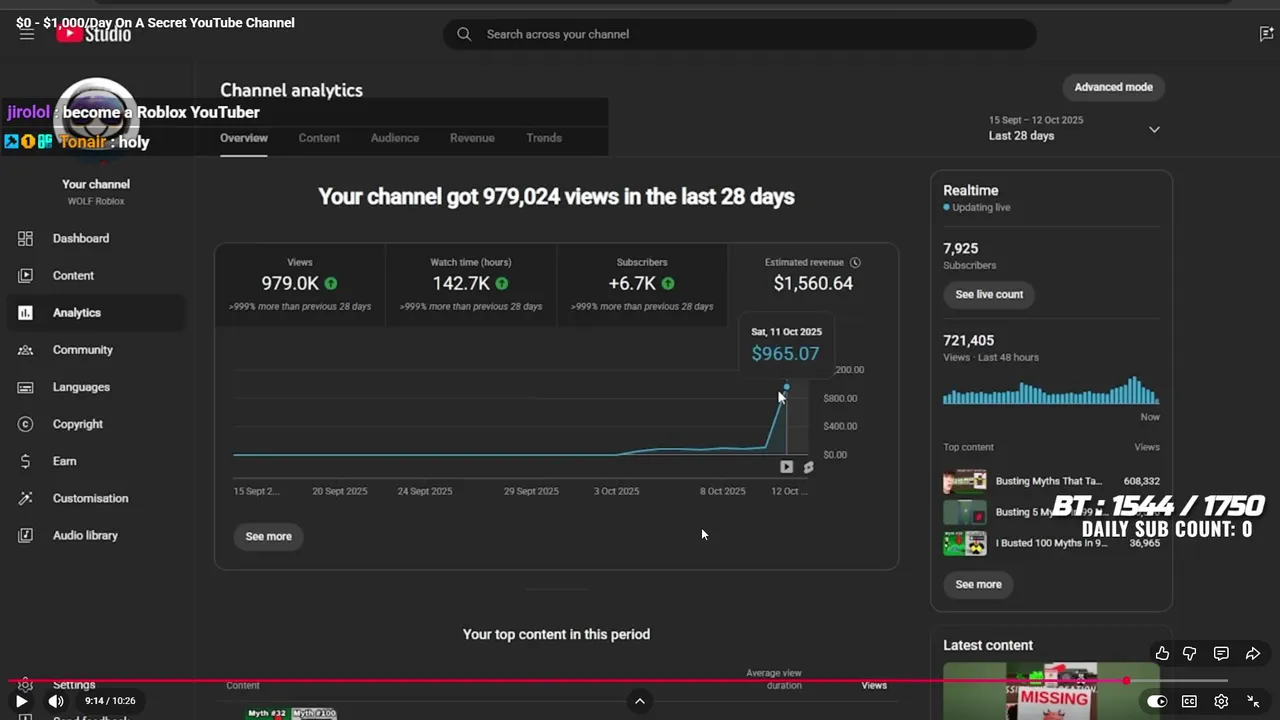Expand the chevron-up panel at bottom centre

click(640, 701)
